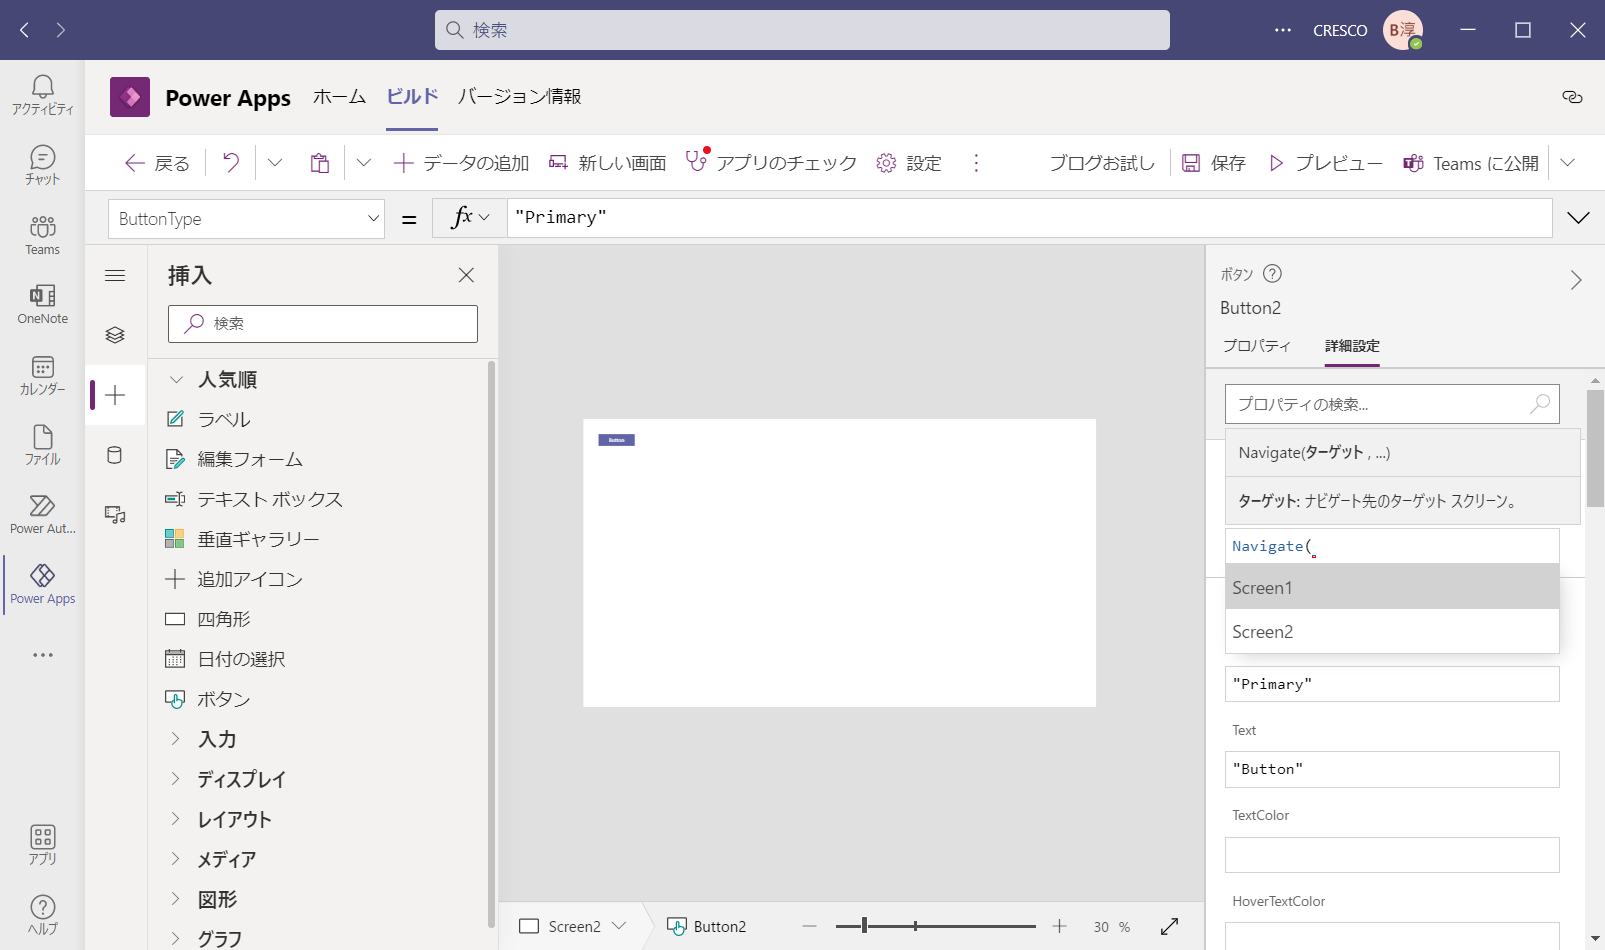Screen dimensions: 1605x950
Task: Click the 保存 save button
Action: [1213, 163]
